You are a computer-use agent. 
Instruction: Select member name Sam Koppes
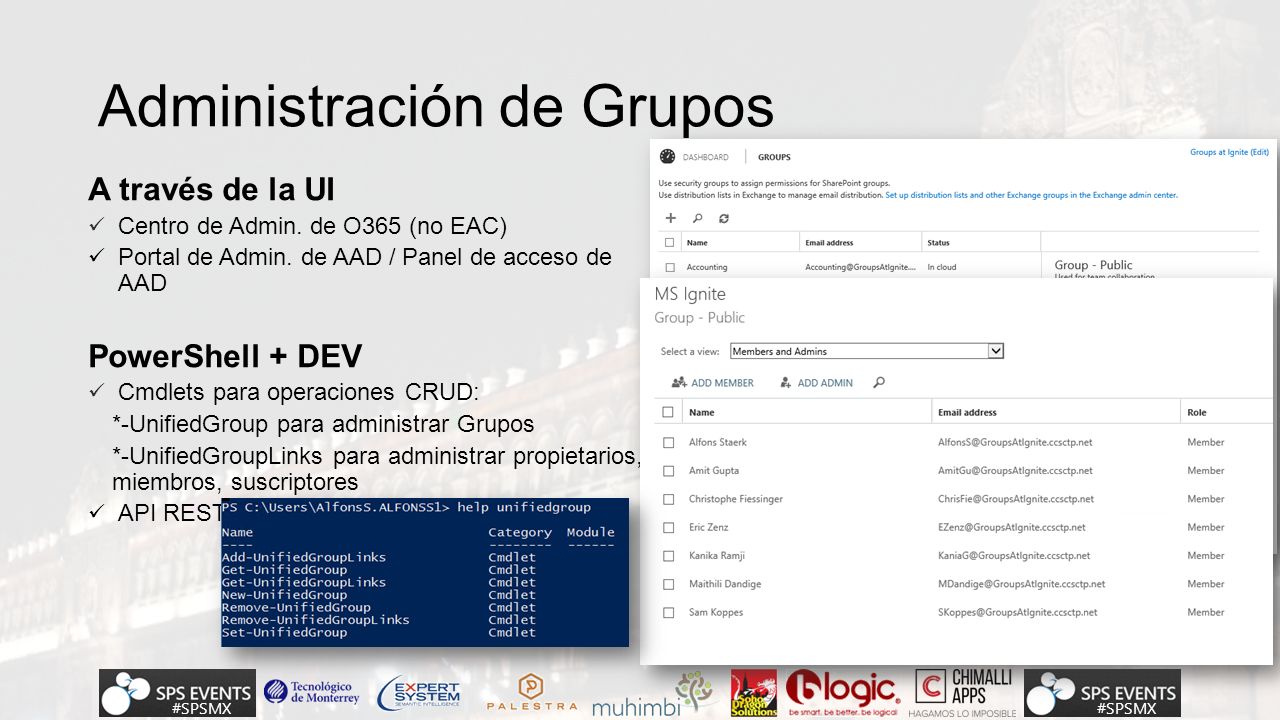(x=716, y=612)
